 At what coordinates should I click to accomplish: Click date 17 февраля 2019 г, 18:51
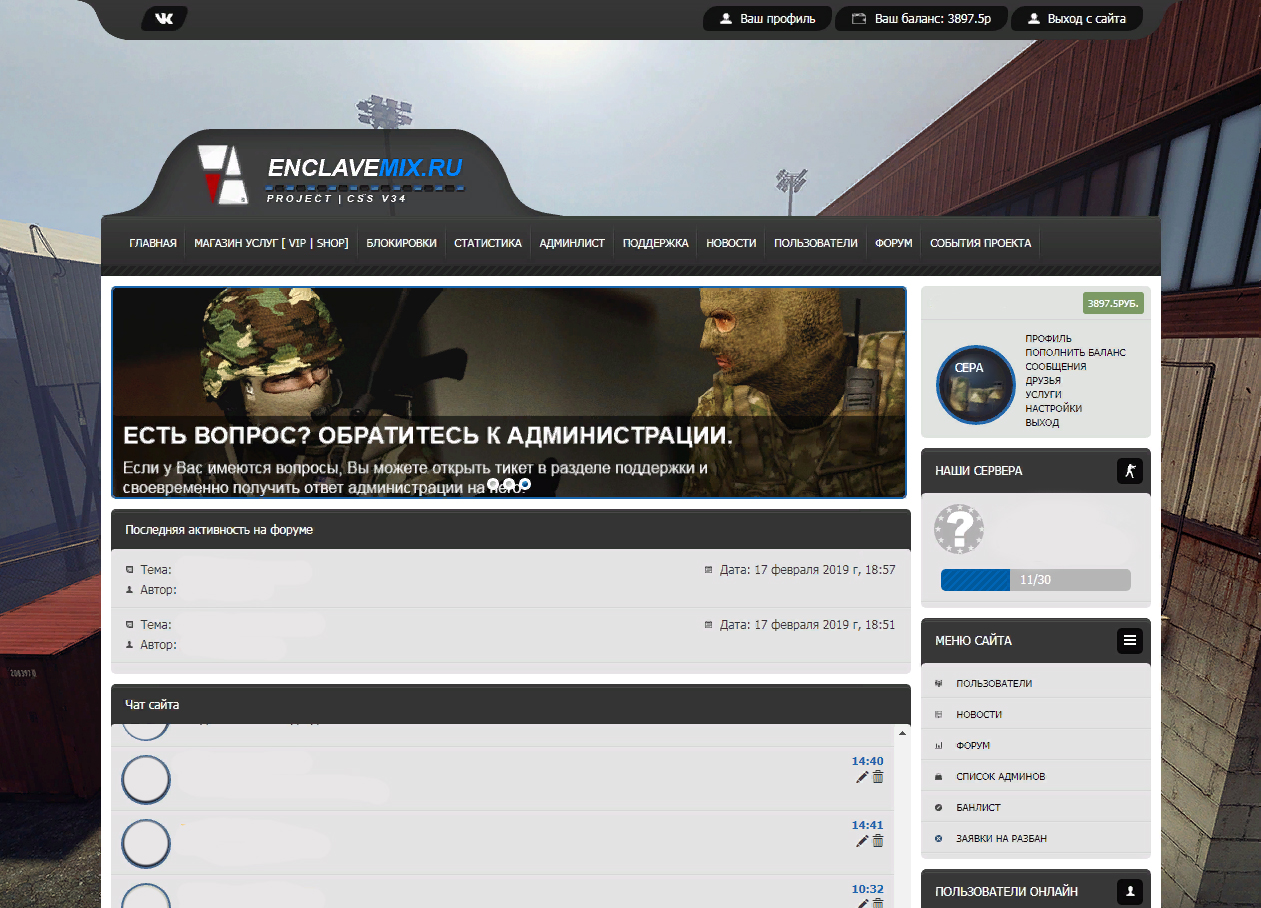click(x=807, y=625)
